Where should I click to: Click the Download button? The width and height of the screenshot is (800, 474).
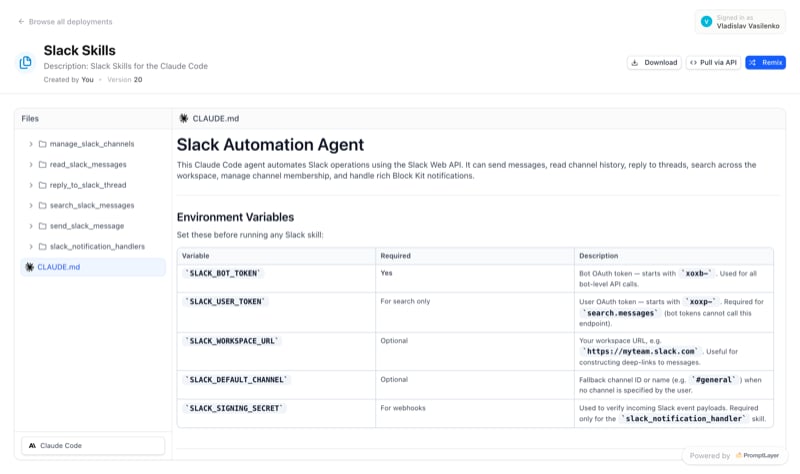coord(654,62)
